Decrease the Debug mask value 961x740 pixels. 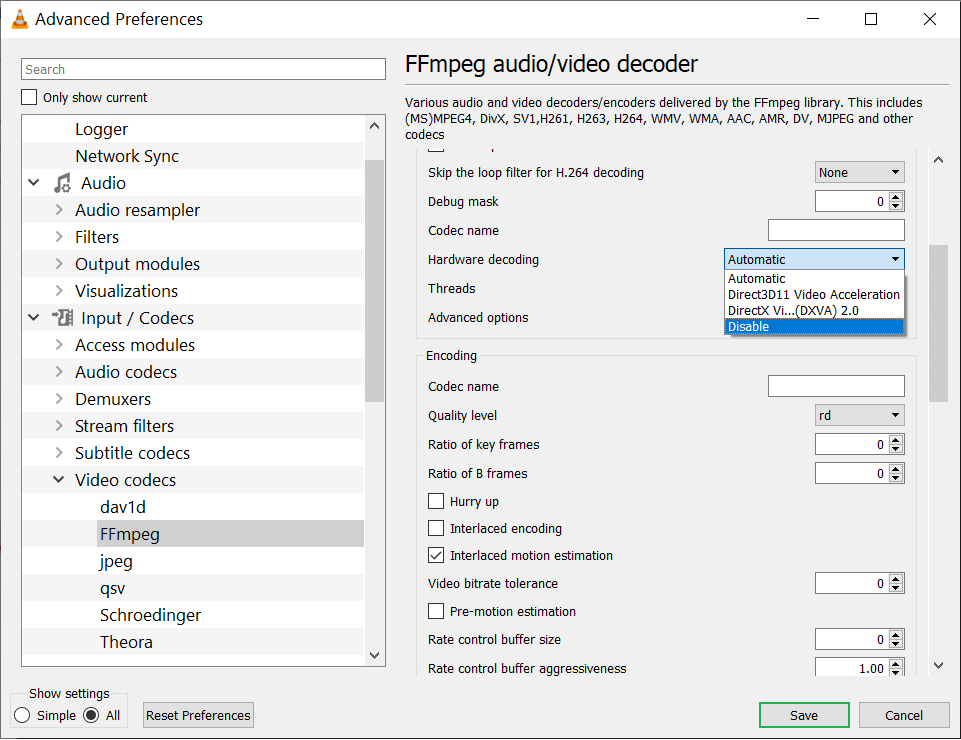896,206
